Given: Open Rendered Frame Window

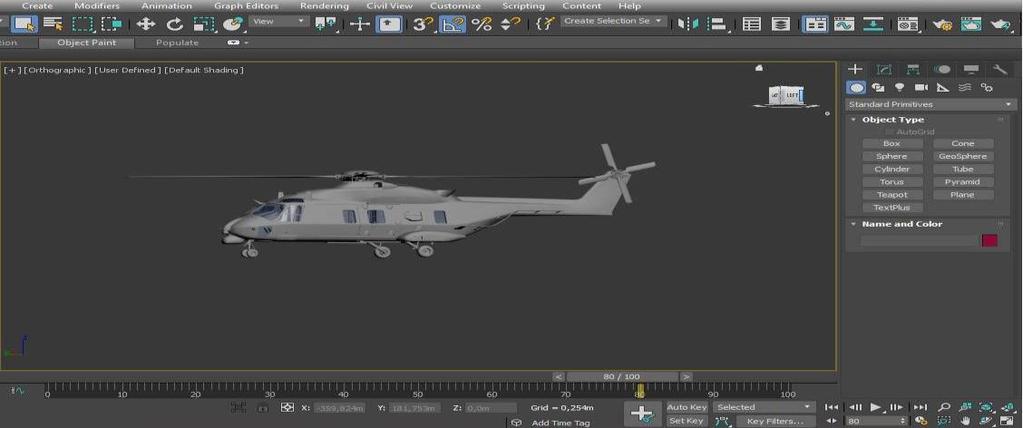Looking at the screenshot, I should 972,24.
